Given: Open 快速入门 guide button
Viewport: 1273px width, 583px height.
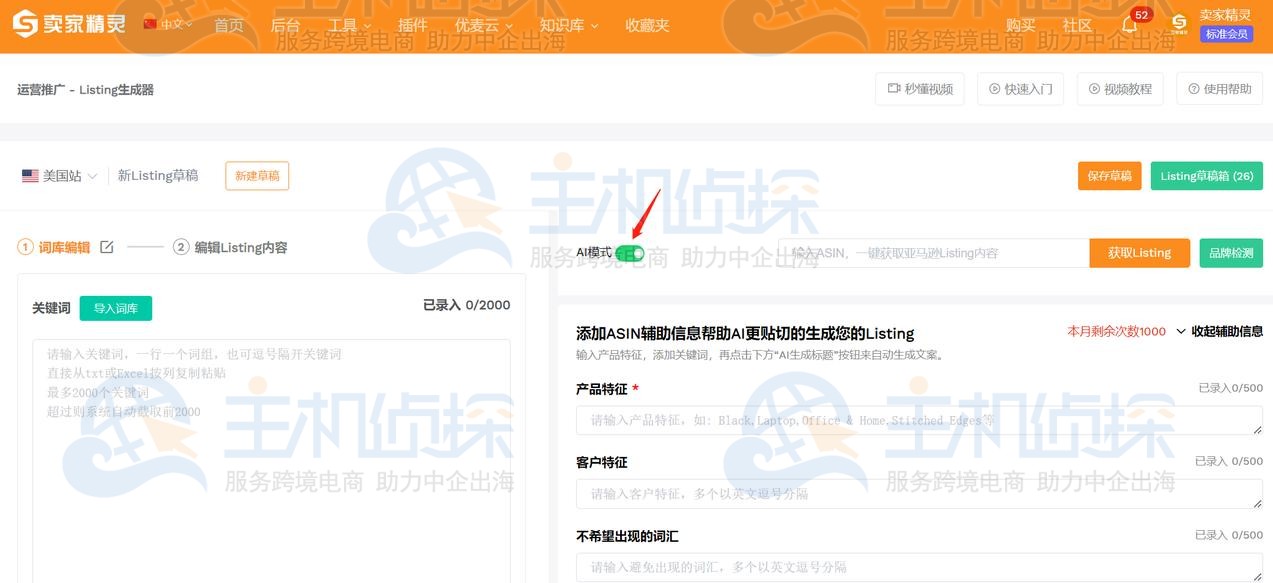Looking at the screenshot, I should tap(1020, 89).
